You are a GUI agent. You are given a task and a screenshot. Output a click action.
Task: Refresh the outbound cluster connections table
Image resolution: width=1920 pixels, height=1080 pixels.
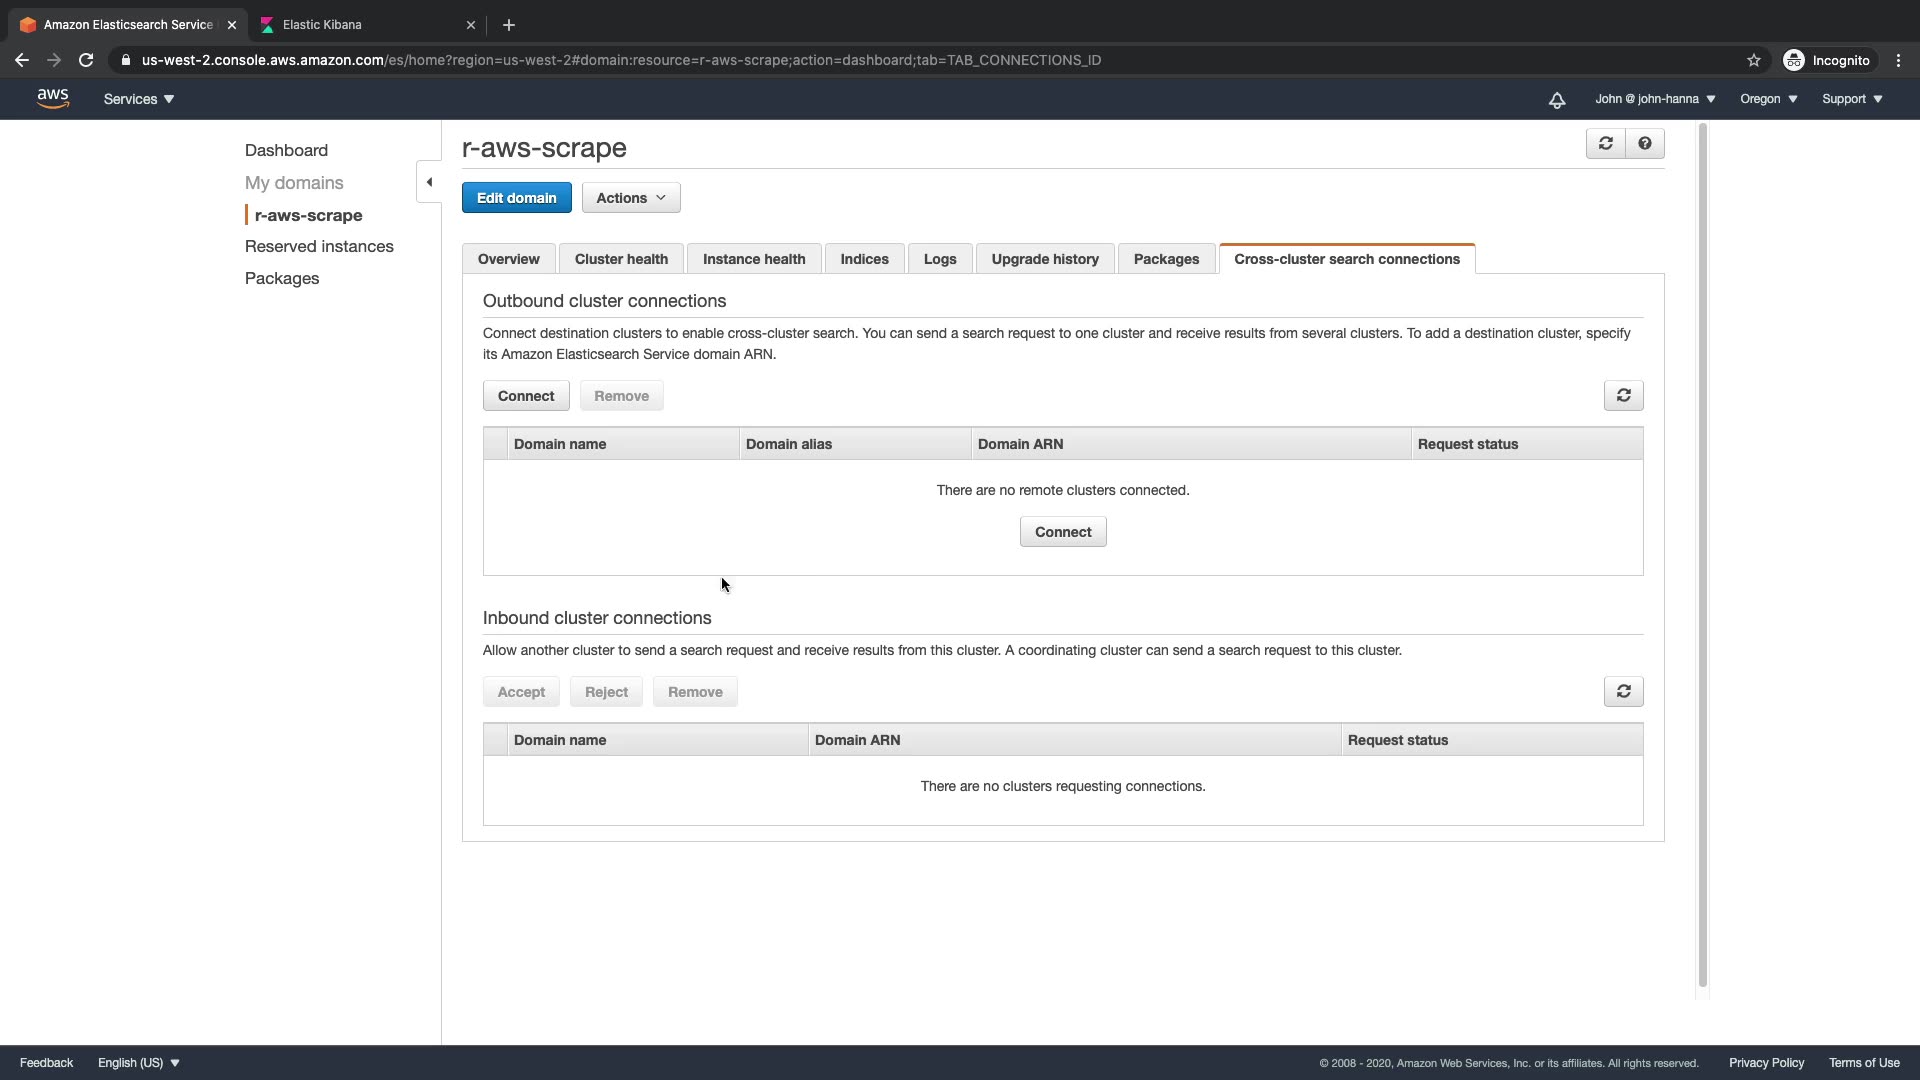coord(1623,396)
